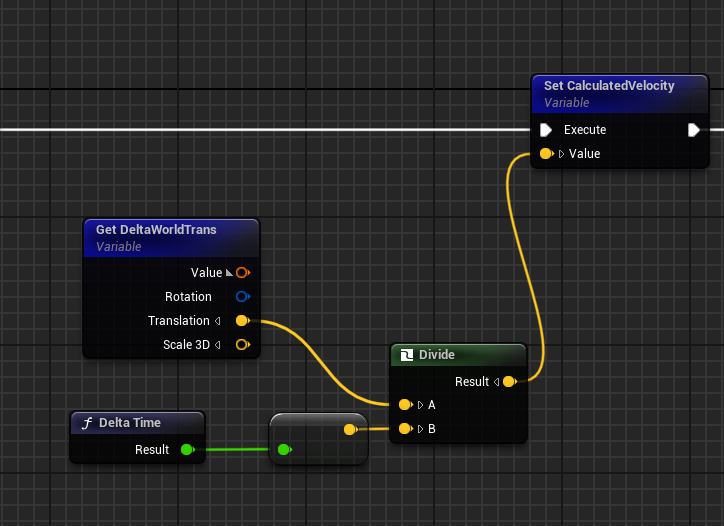The image size is (724, 526).
Task: Select the Get DeltaWorldTrans node title
Action: [x=156, y=230]
